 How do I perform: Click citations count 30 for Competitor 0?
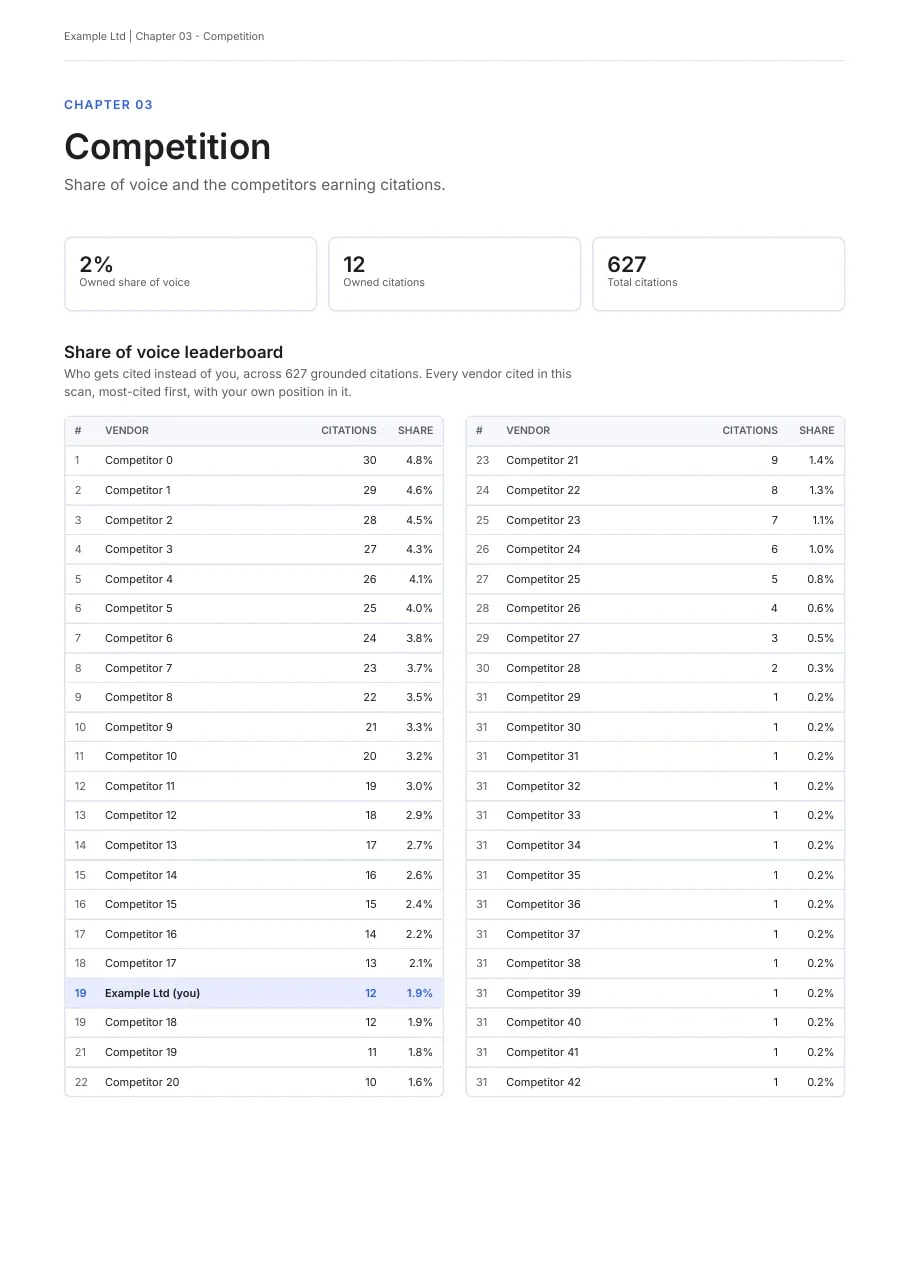[370, 460]
